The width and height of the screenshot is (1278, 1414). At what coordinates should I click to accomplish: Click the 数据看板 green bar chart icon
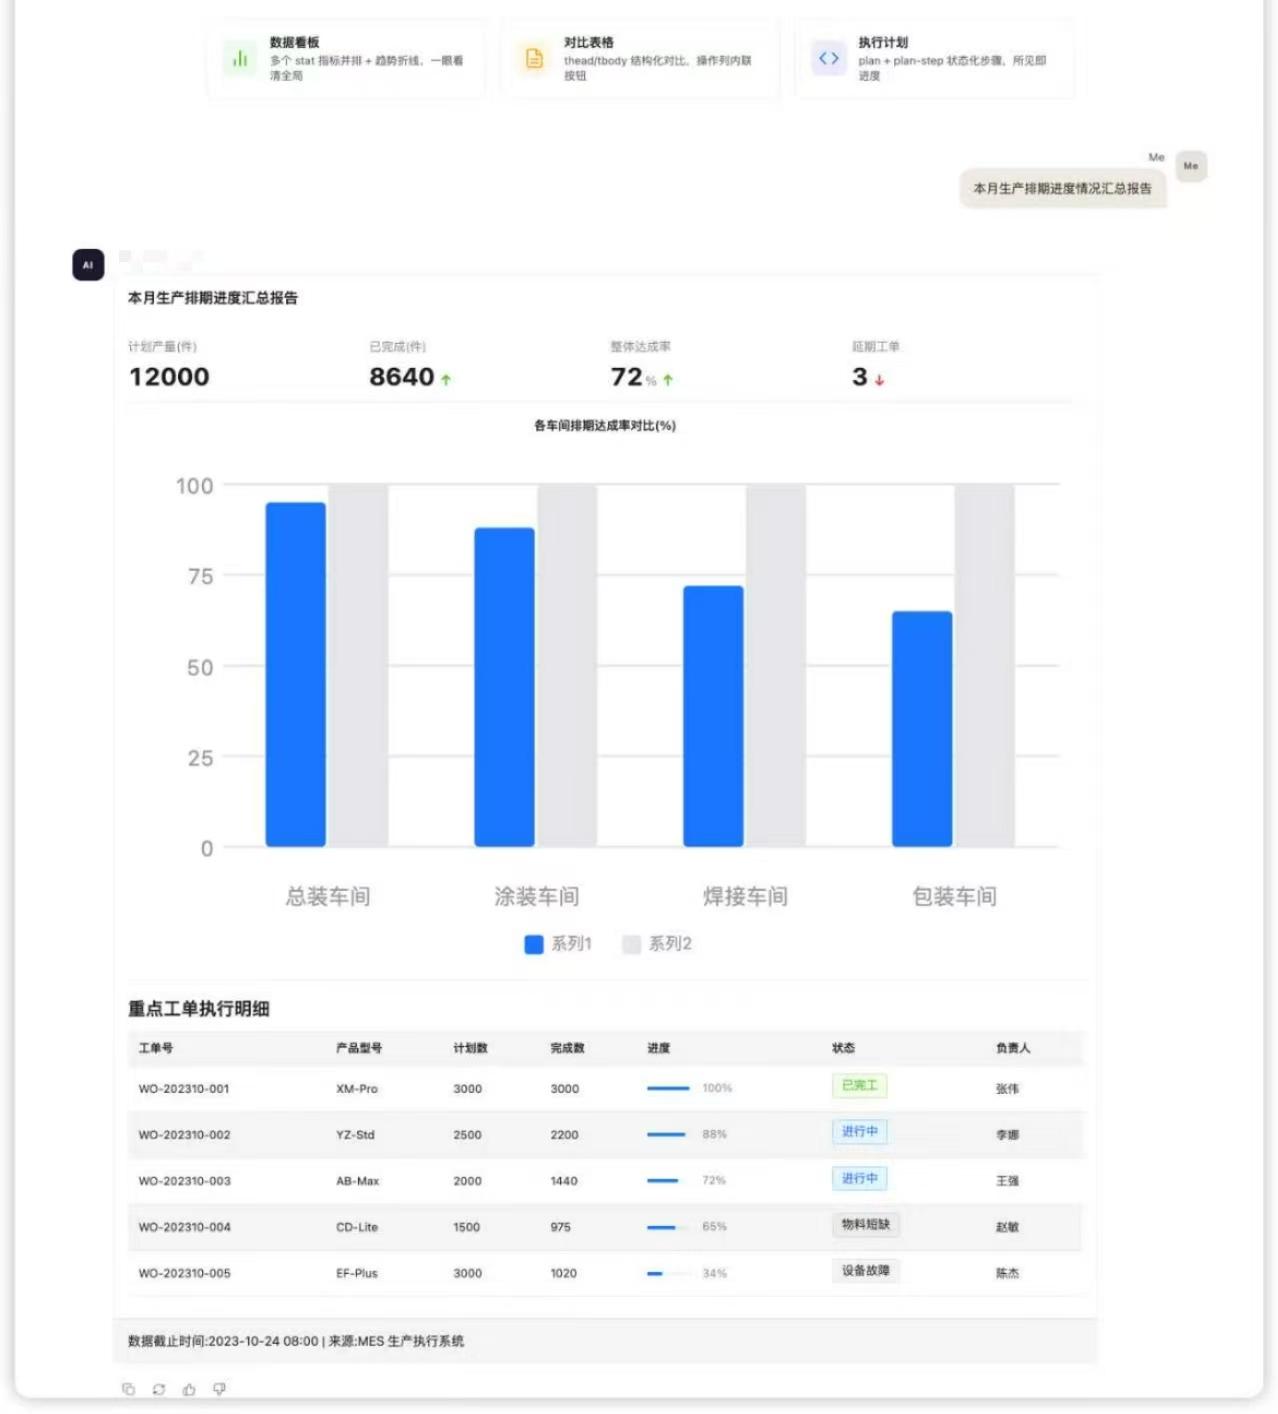240,58
